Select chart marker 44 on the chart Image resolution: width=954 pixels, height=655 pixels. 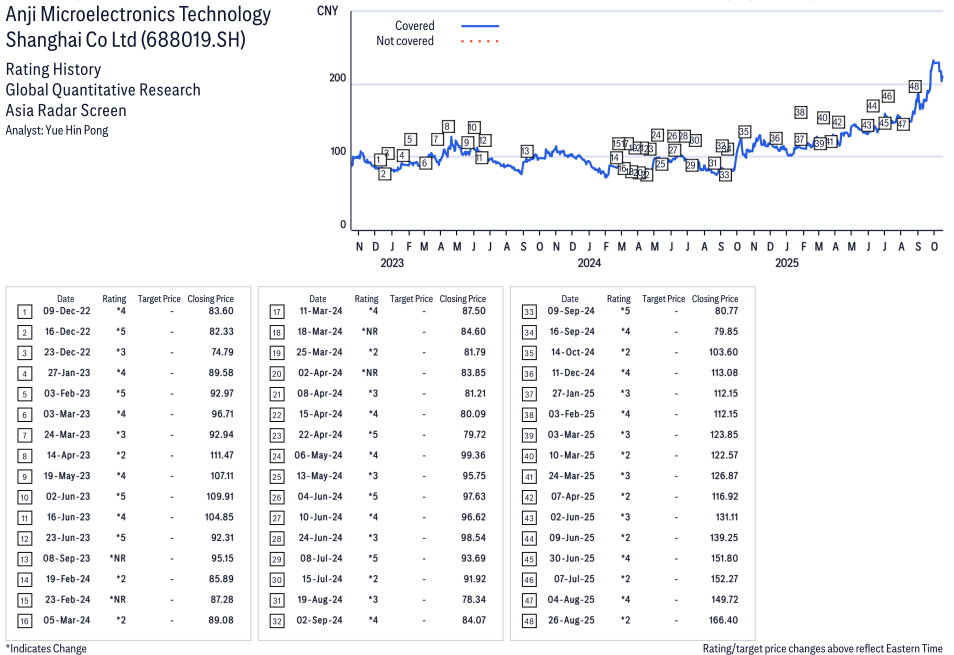(x=872, y=106)
